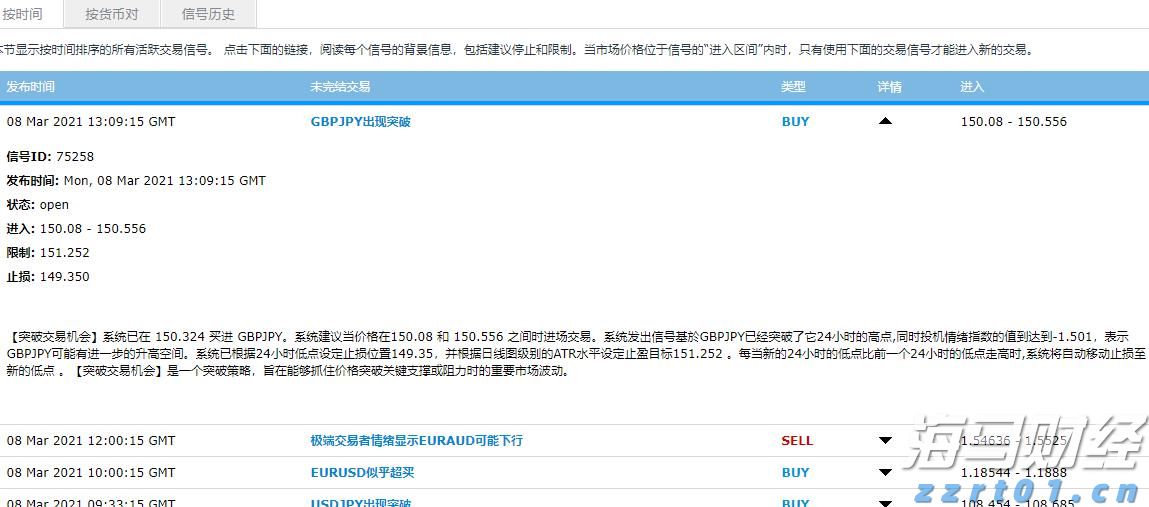
Task: Expand details arrow for the EURAUD signal
Action: coord(885,440)
